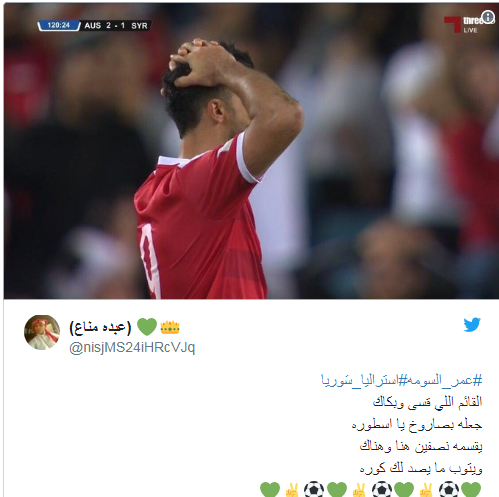Open the tweet photo of the player
This screenshot has width=499, height=497.
251,151
